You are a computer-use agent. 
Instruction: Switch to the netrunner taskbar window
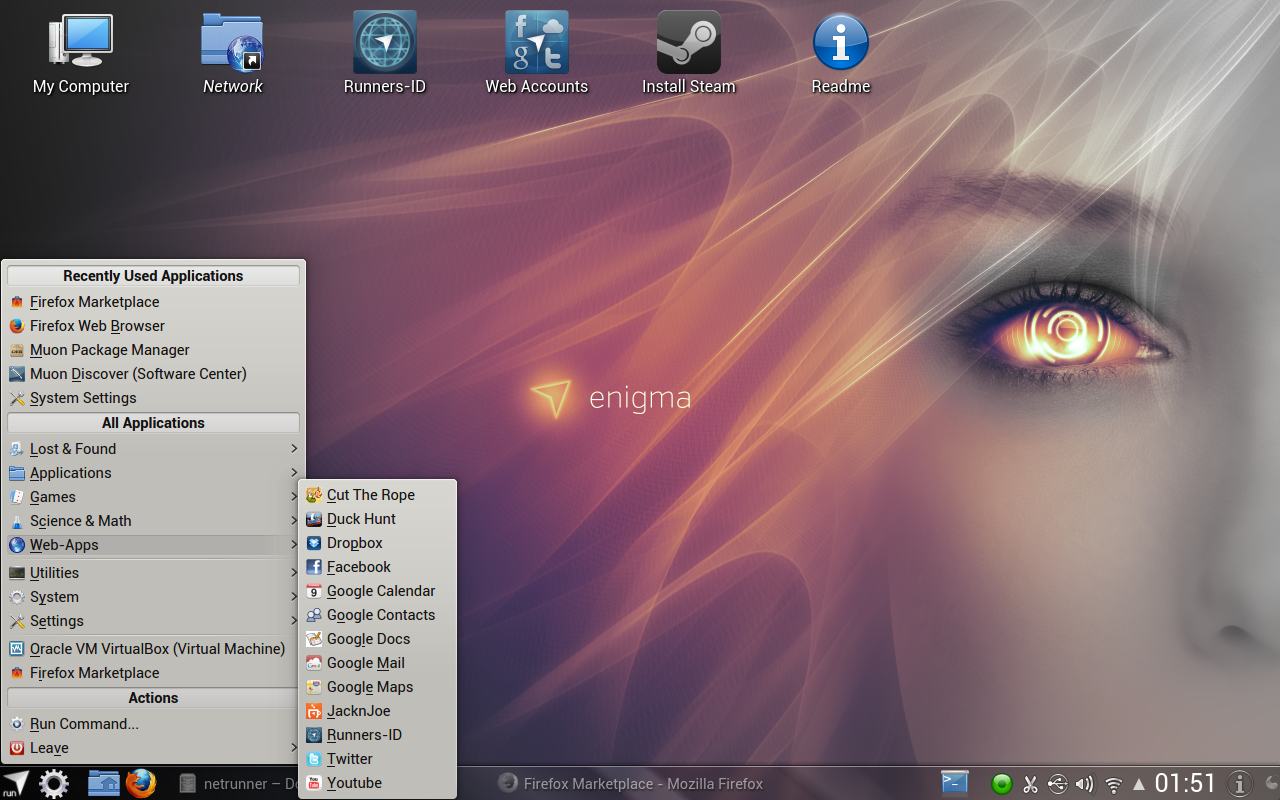coord(236,784)
